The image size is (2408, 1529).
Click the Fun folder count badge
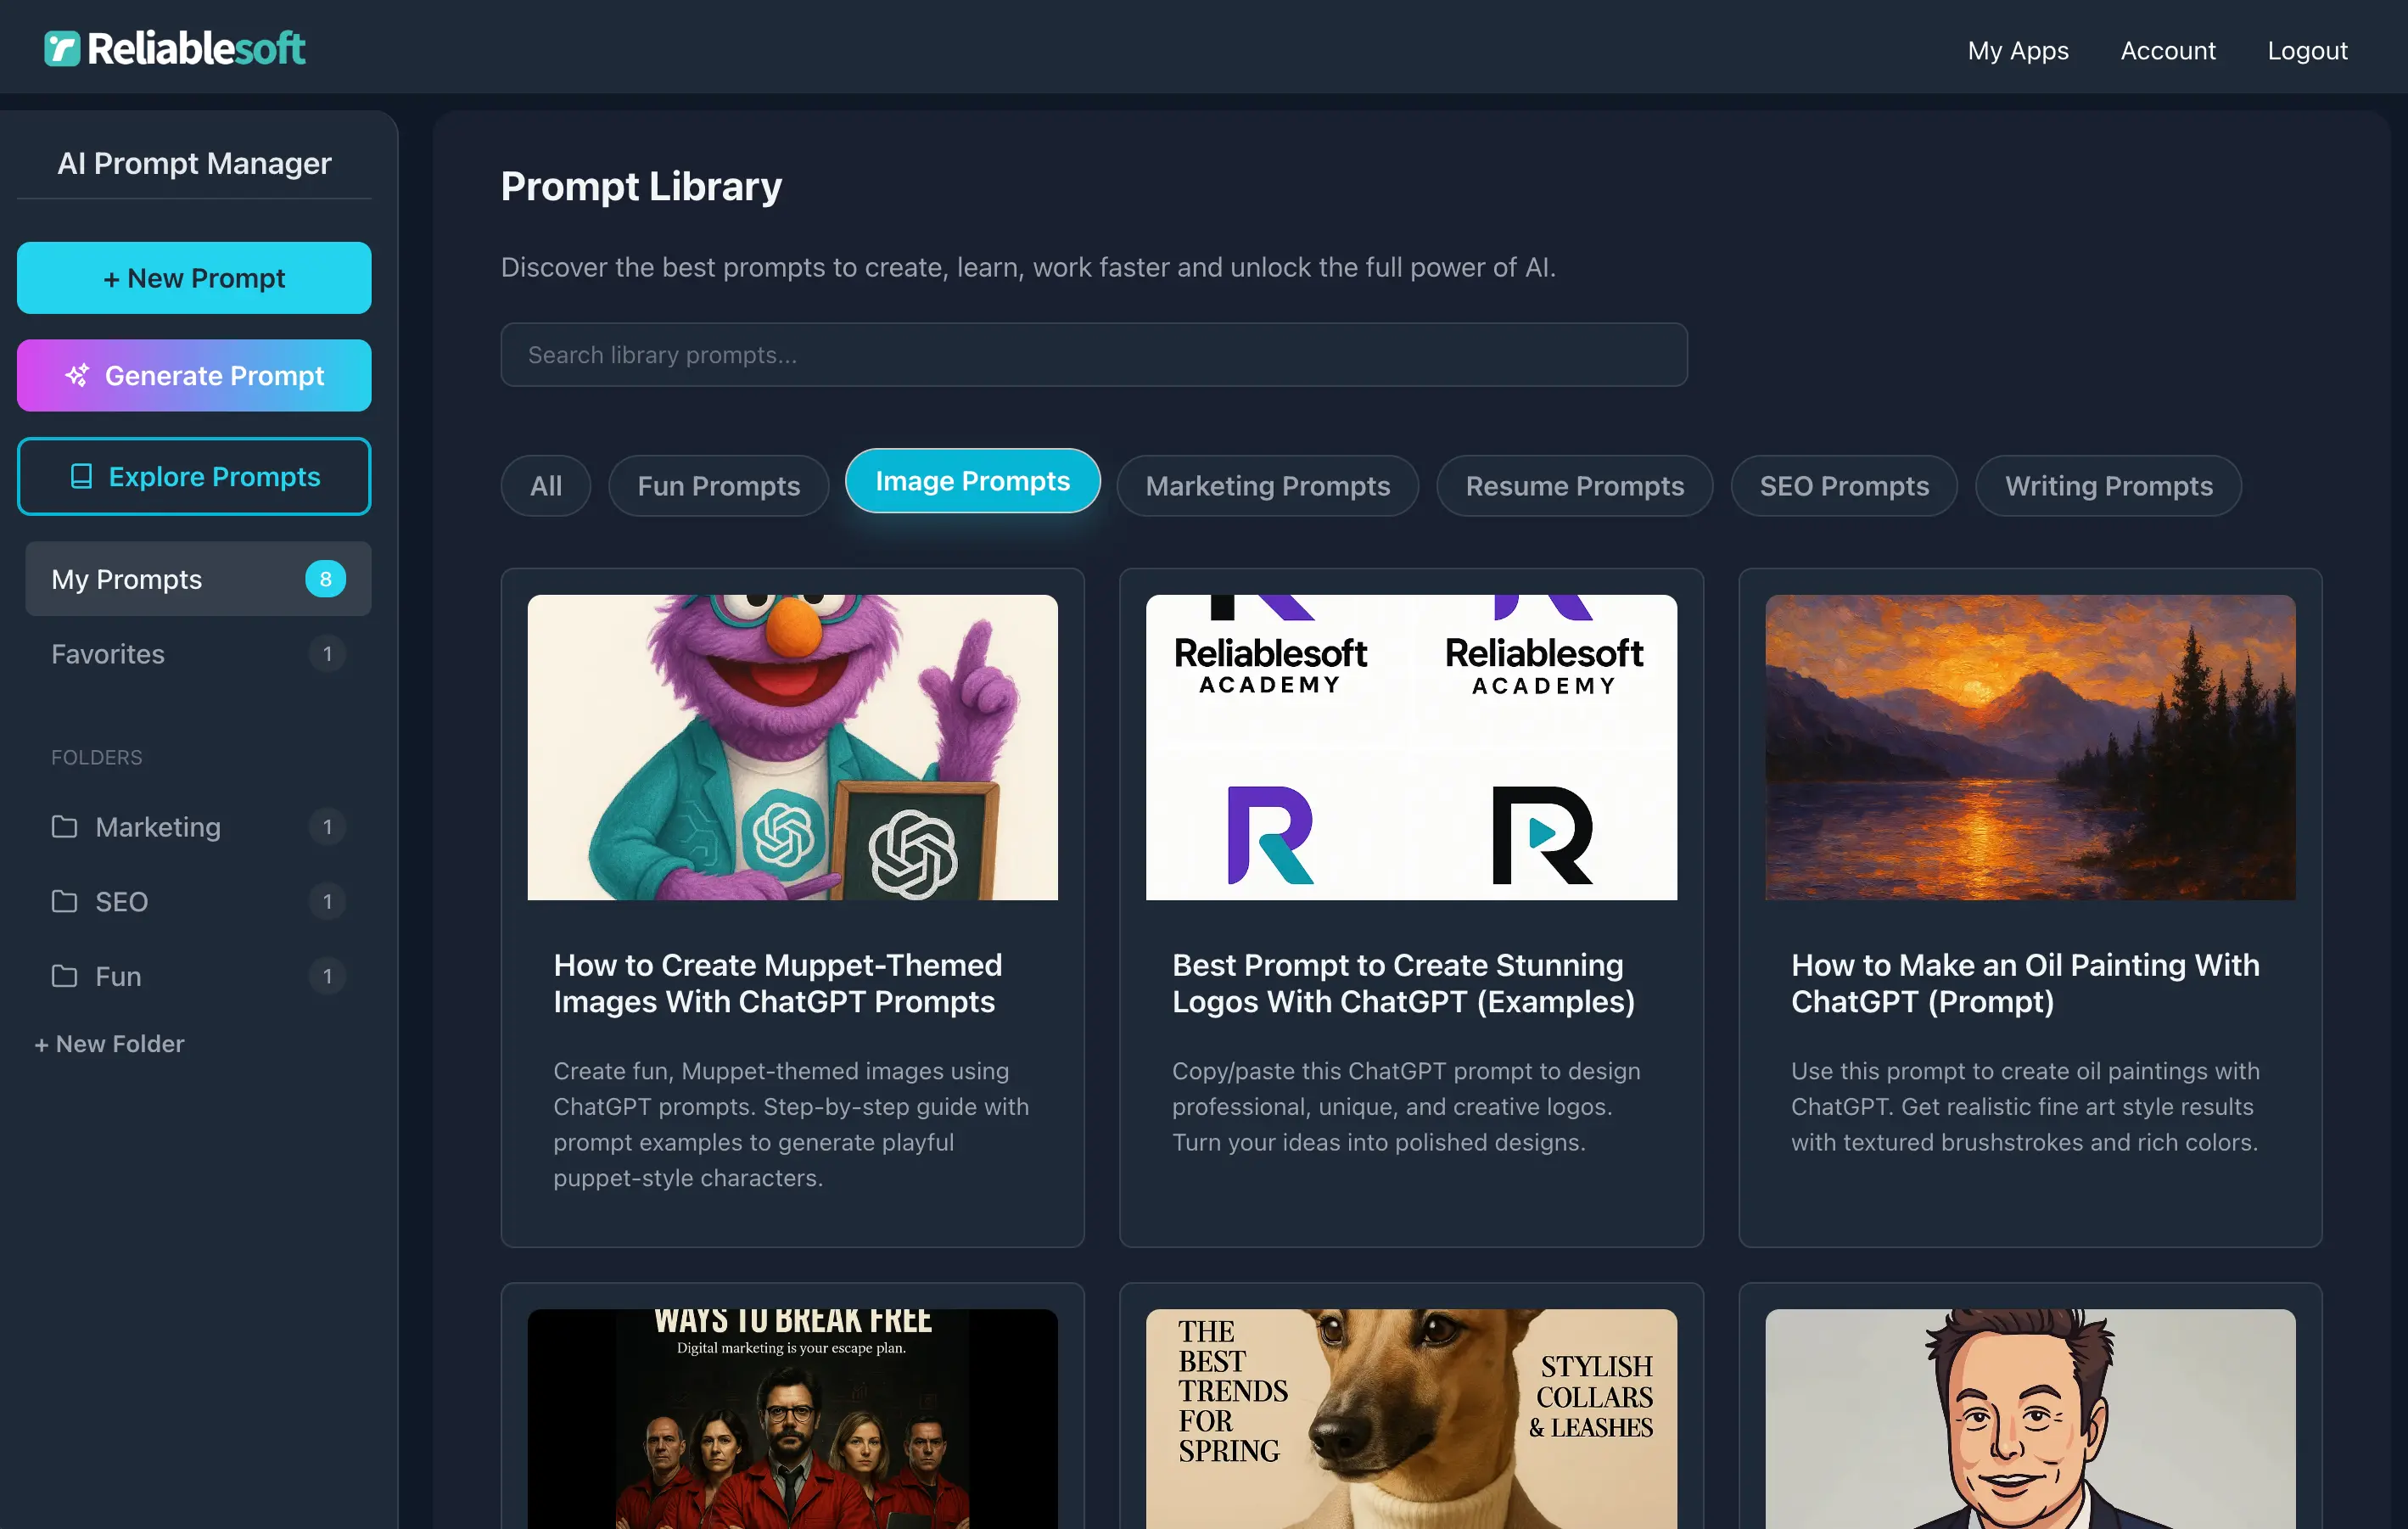pyautogui.click(x=327, y=976)
